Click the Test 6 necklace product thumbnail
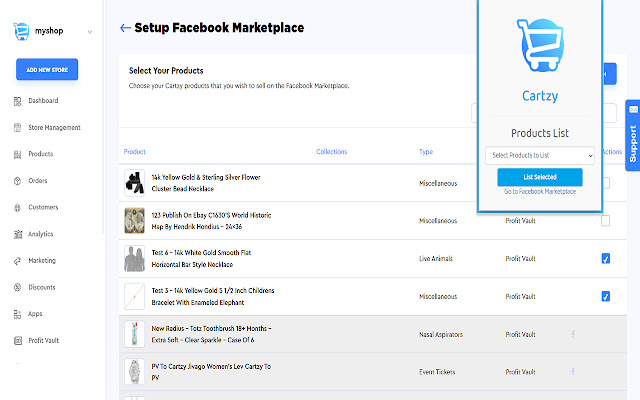The width and height of the screenshot is (640, 400). tap(134, 258)
